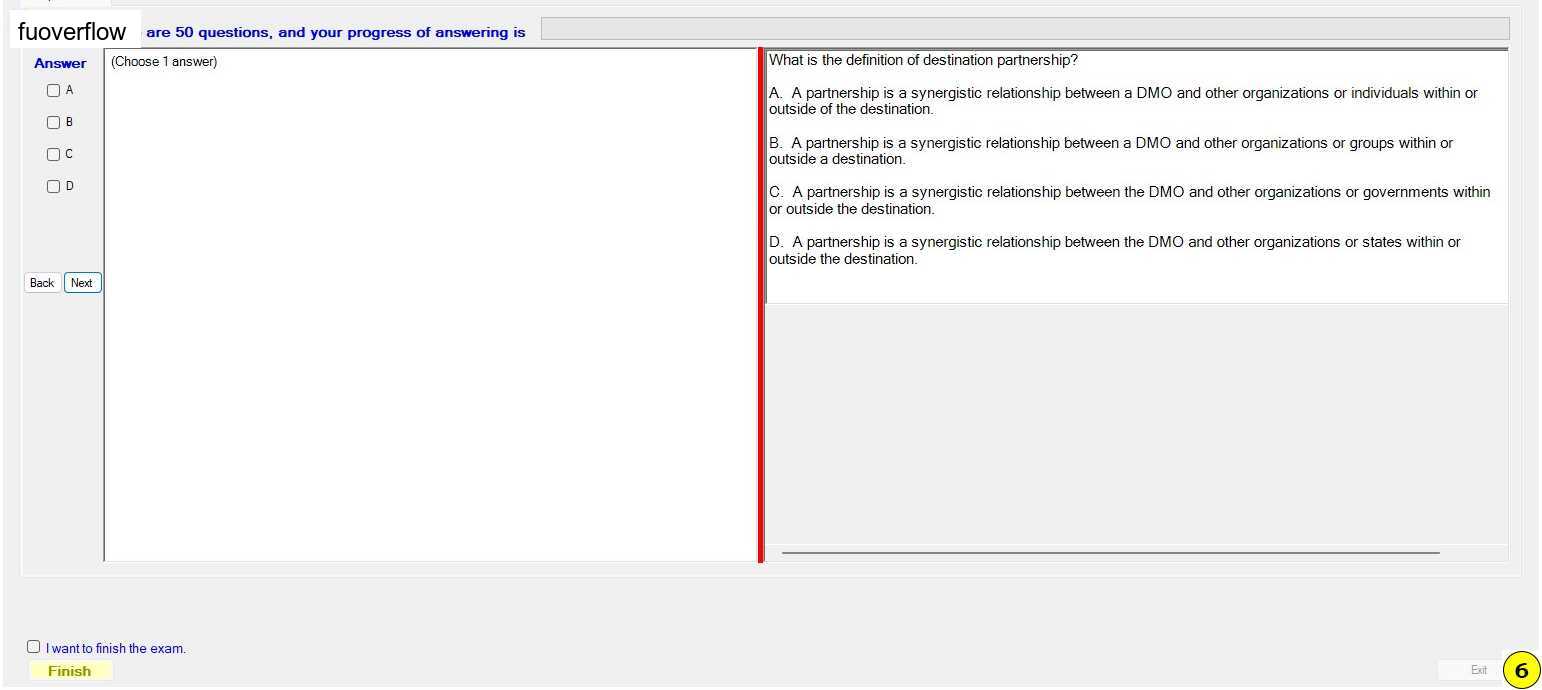This screenshot has height=690, width=1542.
Task: Click the blue 'Answer' heading label
Action: point(60,63)
